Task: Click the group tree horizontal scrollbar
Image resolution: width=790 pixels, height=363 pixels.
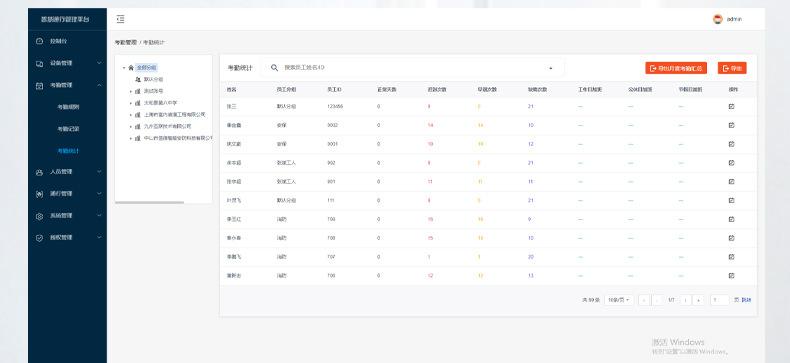Action: (x=149, y=203)
